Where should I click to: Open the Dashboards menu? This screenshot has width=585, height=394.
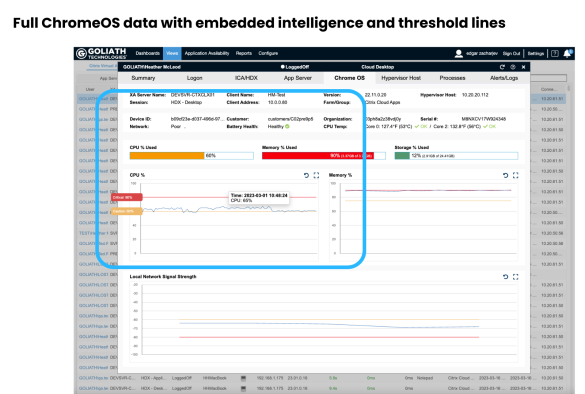pos(148,53)
